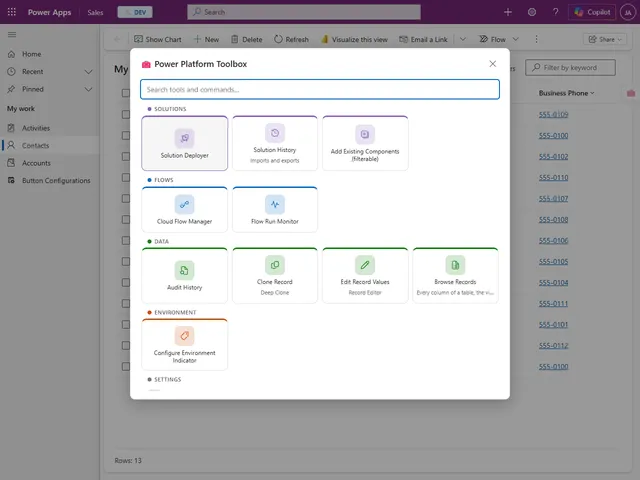Open the Edit Record Values tool
This screenshot has height=480, width=640.
tap(365, 276)
